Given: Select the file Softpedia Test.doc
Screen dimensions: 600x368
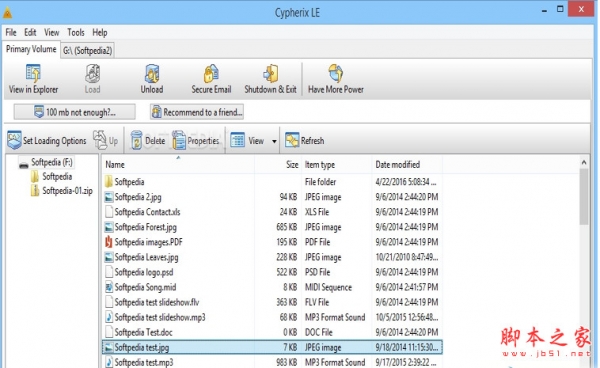Looking at the screenshot, I should (272, 332).
